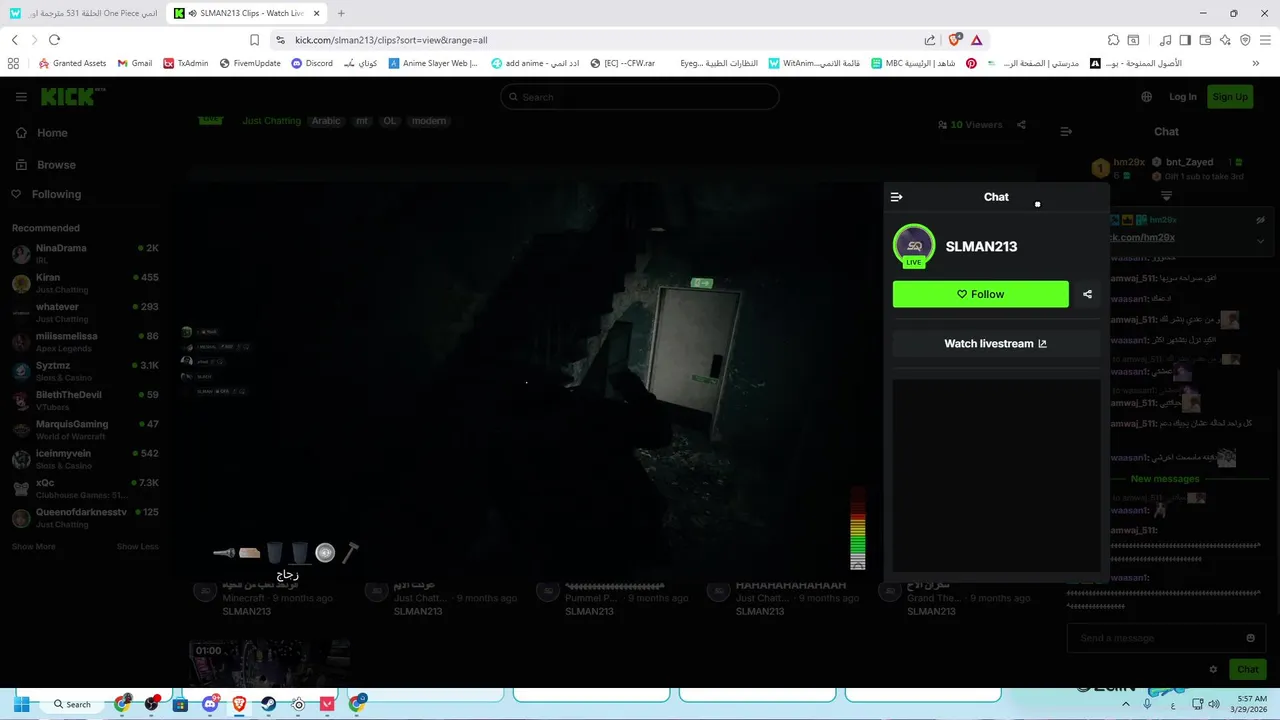The width and height of the screenshot is (1280, 720).
Task: Click the Follow button for SLMAN213
Action: click(x=980, y=294)
